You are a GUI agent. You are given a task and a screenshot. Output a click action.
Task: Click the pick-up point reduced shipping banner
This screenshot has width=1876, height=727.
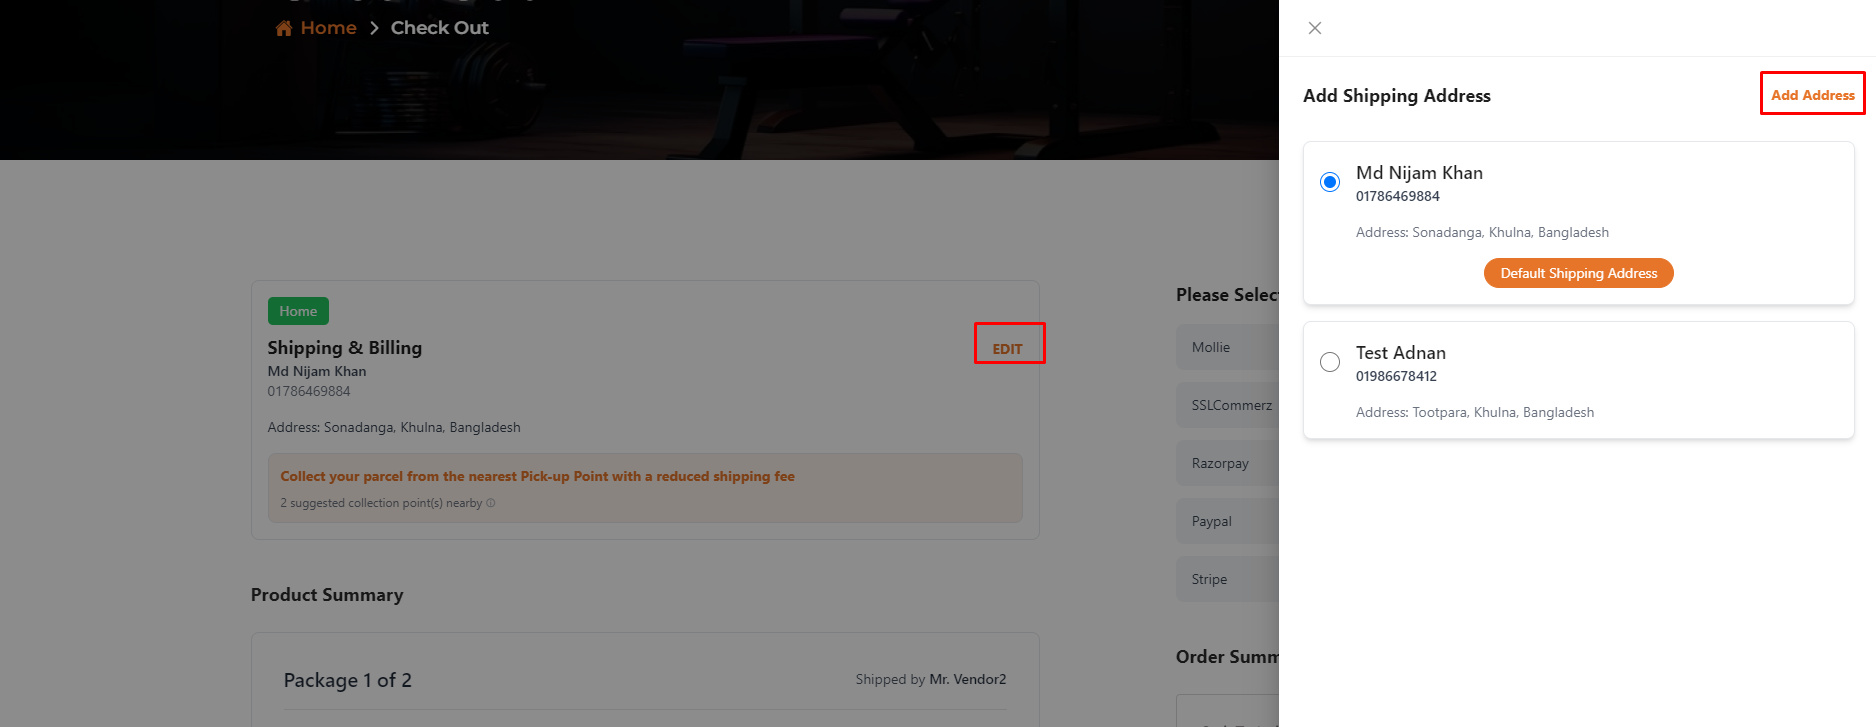coord(645,488)
